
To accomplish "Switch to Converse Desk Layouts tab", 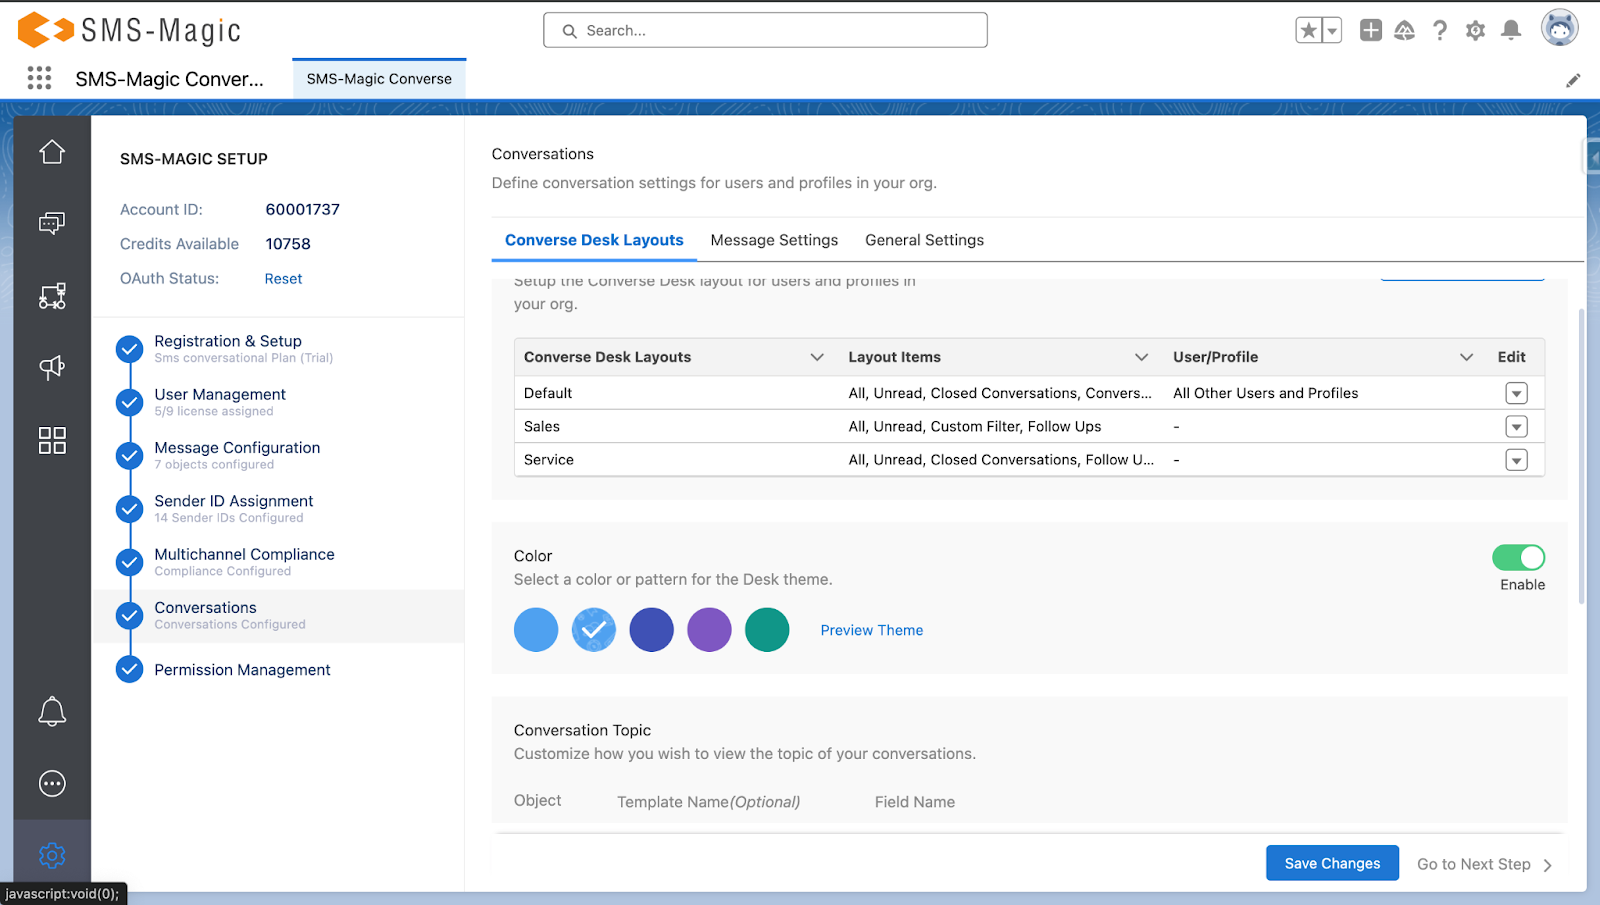I will (x=594, y=240).
